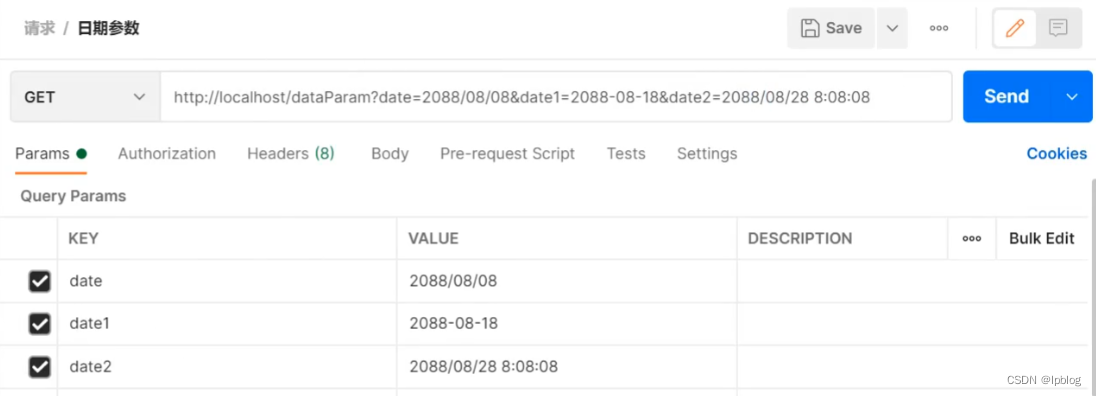Open the three-dots more actions menu in header
The height and width of the screenshot is (396, 1096).
point(939,28)
